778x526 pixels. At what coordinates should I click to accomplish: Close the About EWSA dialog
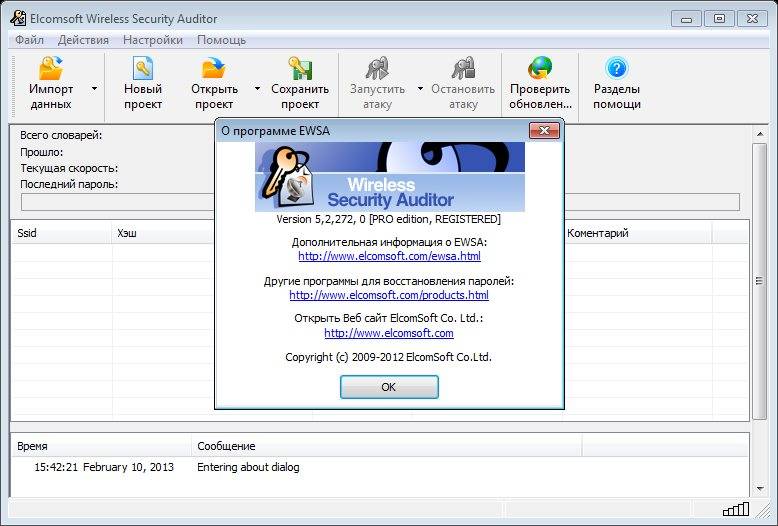(544, 131)
